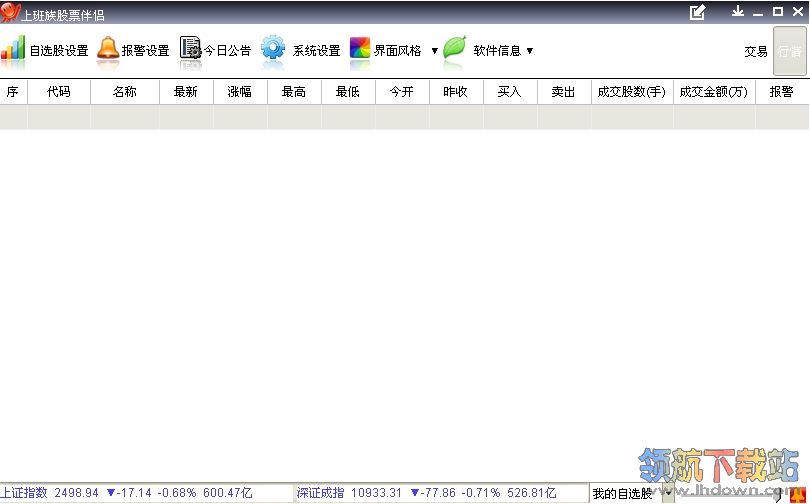Click the 600.47亿 volume value
Screen dimensions: 810x504
(228, 493)
